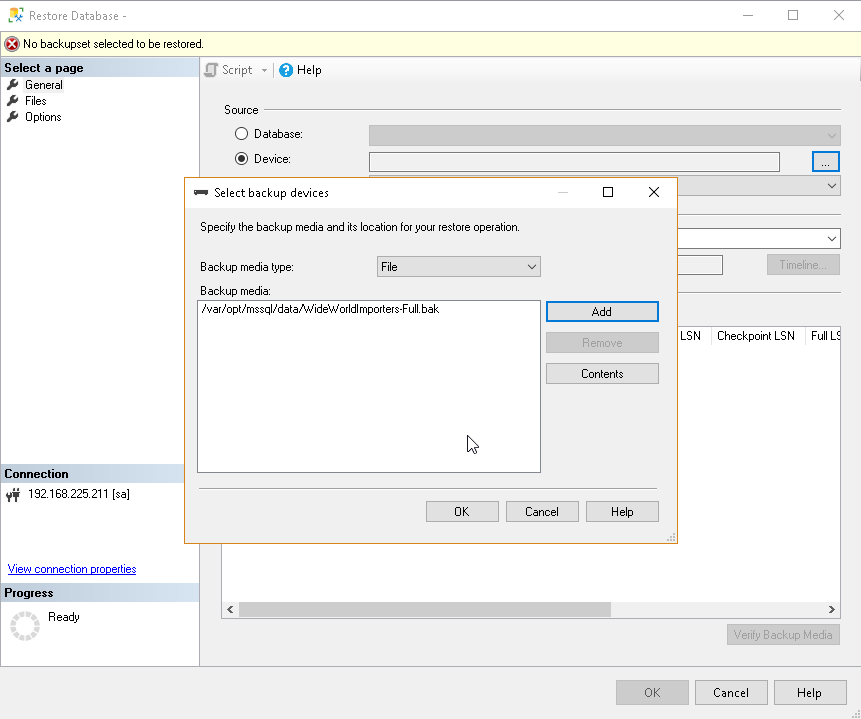Open Help in Select backup devices dialog
Viewport: 861px width, 719px height.
pyautogui.click(x=622, y=512)
